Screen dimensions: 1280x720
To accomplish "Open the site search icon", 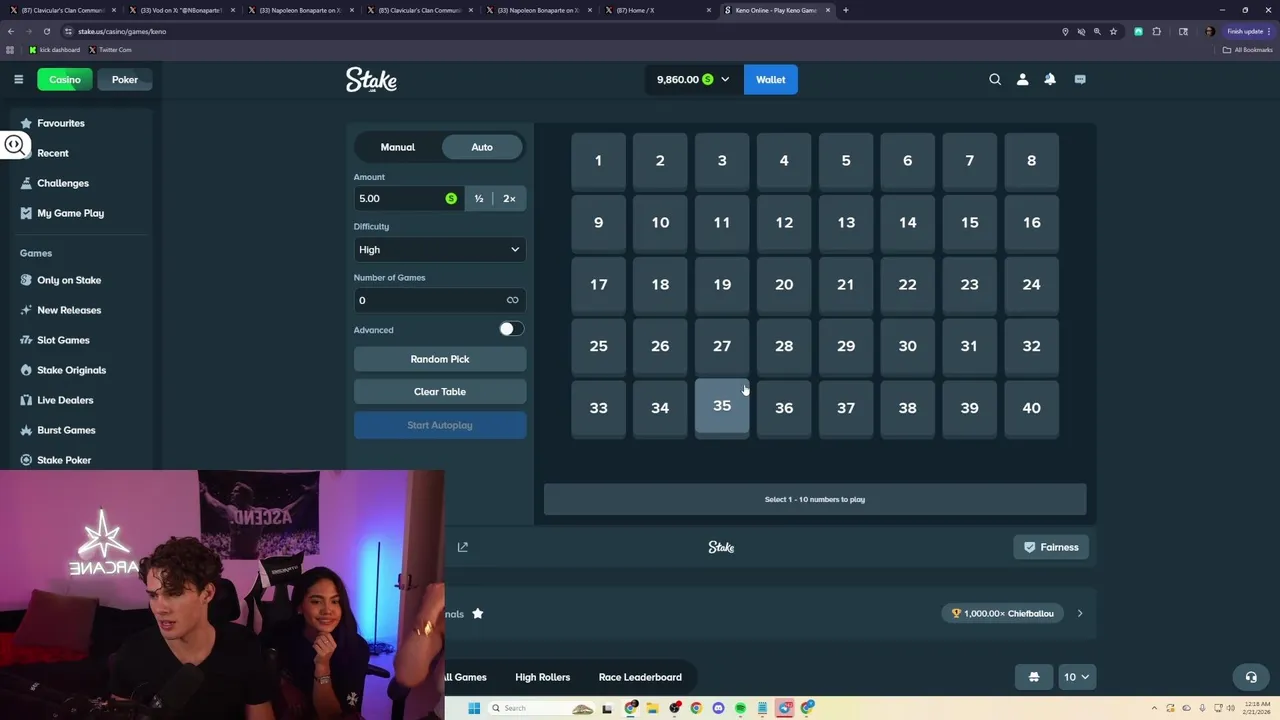I will click(x=995, y=79).
